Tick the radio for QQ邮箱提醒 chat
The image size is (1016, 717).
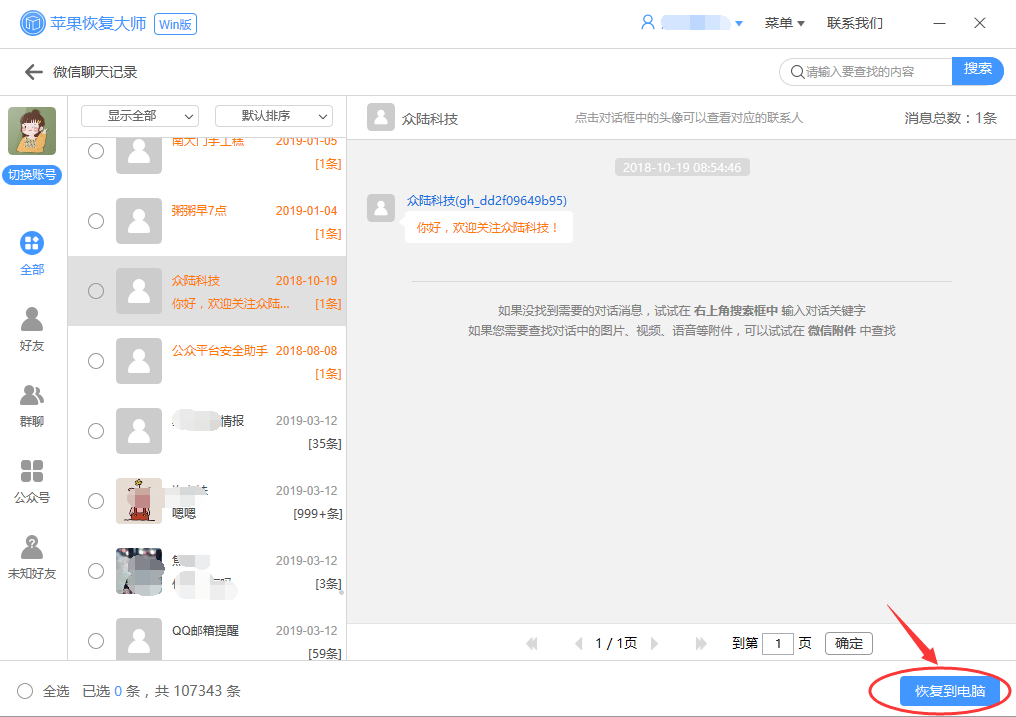click(x=96, y=641)
